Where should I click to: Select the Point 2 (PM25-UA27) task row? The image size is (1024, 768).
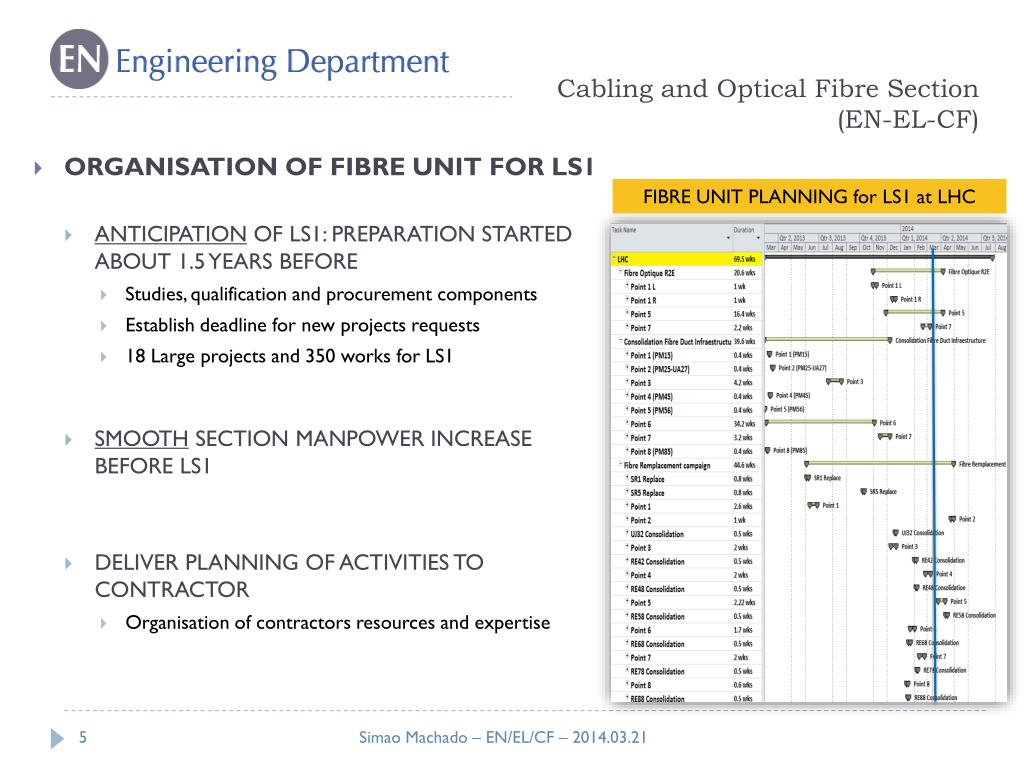(686, 369)
